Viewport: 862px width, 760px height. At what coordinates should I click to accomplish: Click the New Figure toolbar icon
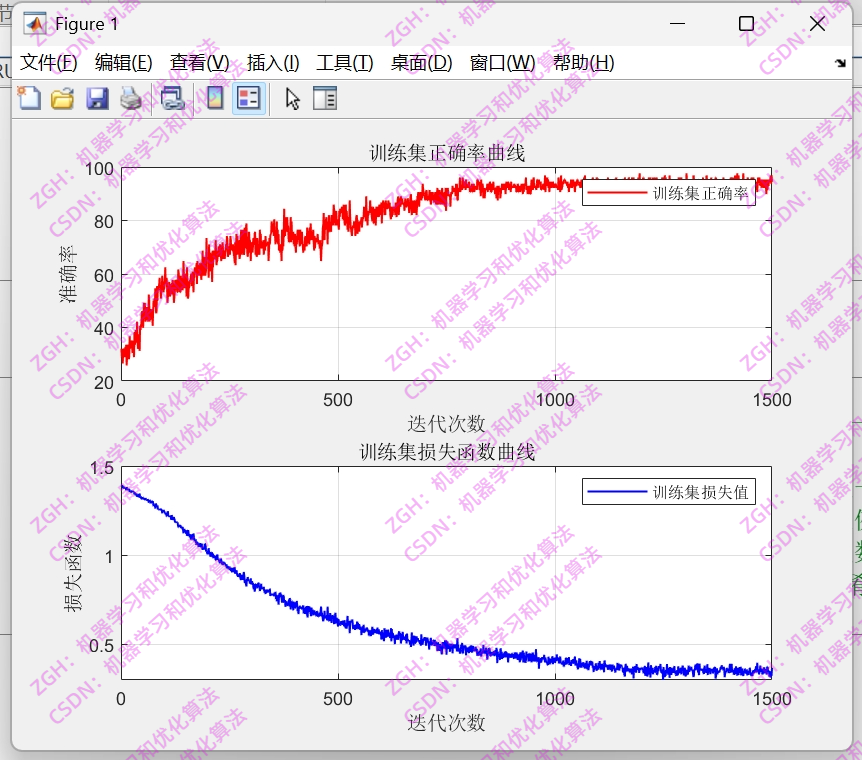[x=29, y=99]
